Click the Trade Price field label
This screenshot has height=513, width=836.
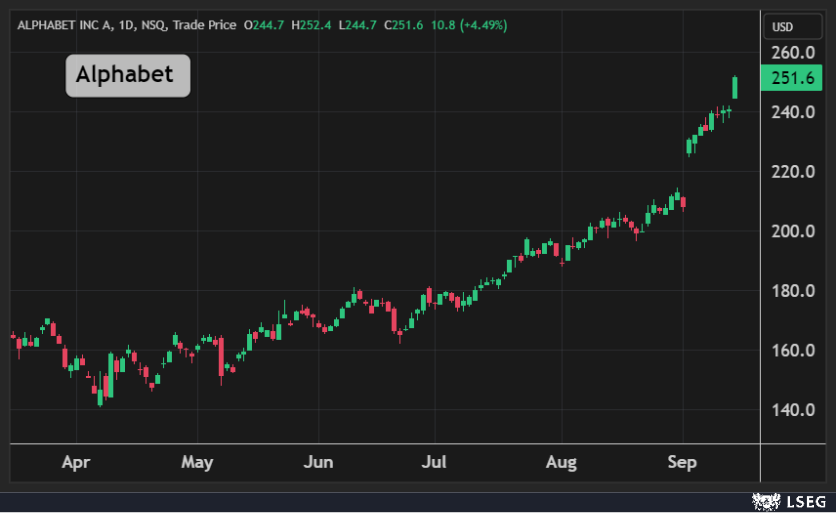[203, 25]
